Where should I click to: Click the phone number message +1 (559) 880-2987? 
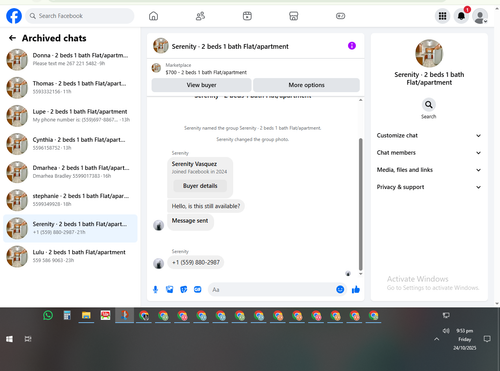pyautogui.click(x=196, y=262)
